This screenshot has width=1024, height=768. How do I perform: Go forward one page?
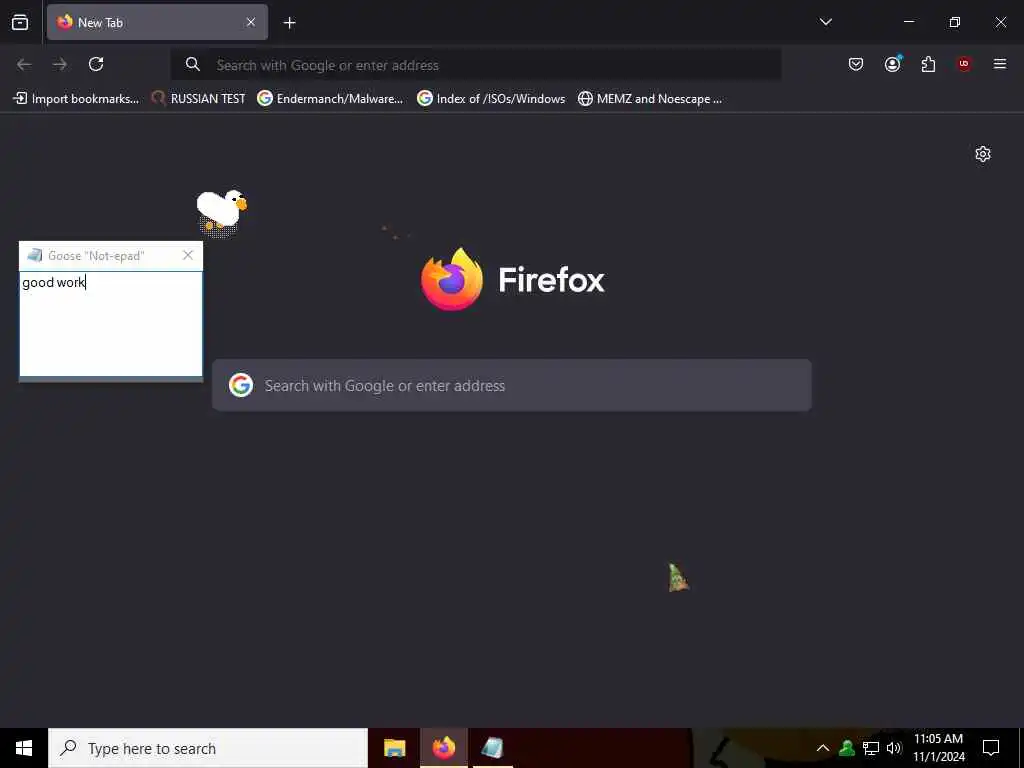60,64
